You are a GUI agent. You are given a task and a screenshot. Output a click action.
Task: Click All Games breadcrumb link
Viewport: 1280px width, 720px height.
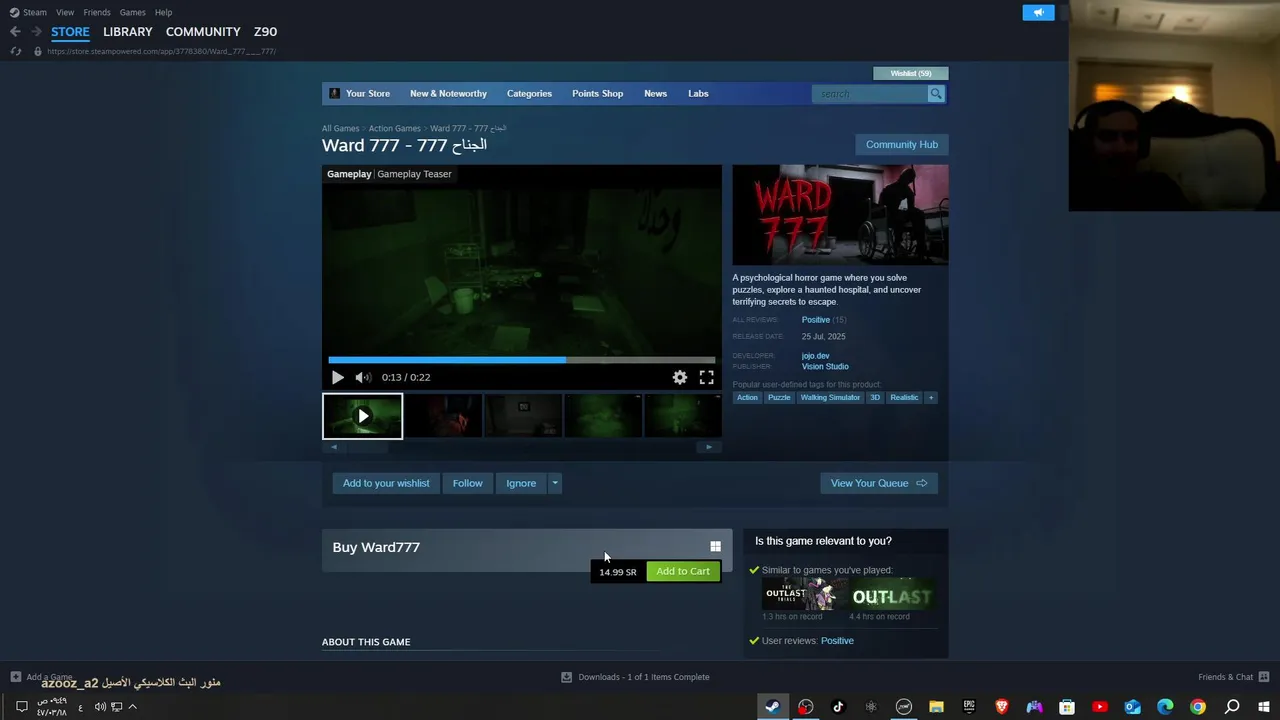pyautogui.click(x=340, y=128)
